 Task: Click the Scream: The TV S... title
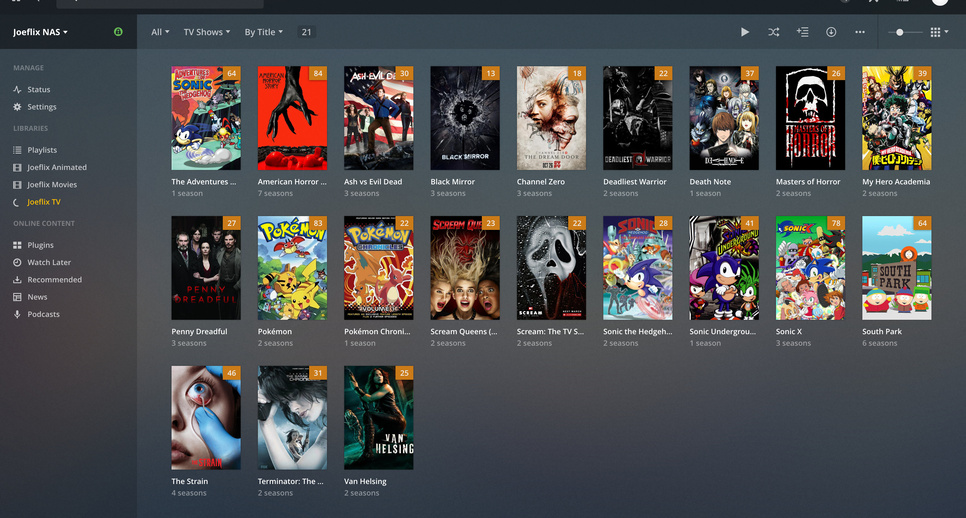(550, 331)
